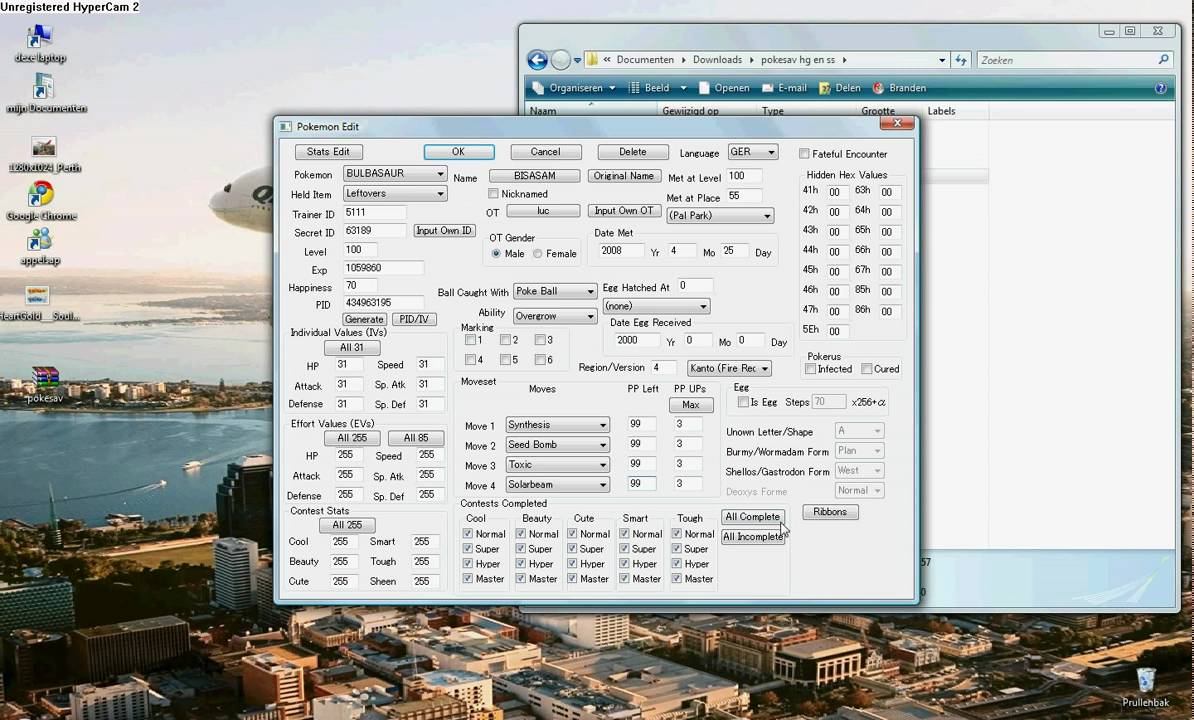The image size is (1194, 720).
Task: Click Branden in the Explorer toolbar
Action: [x=899, y=88]
